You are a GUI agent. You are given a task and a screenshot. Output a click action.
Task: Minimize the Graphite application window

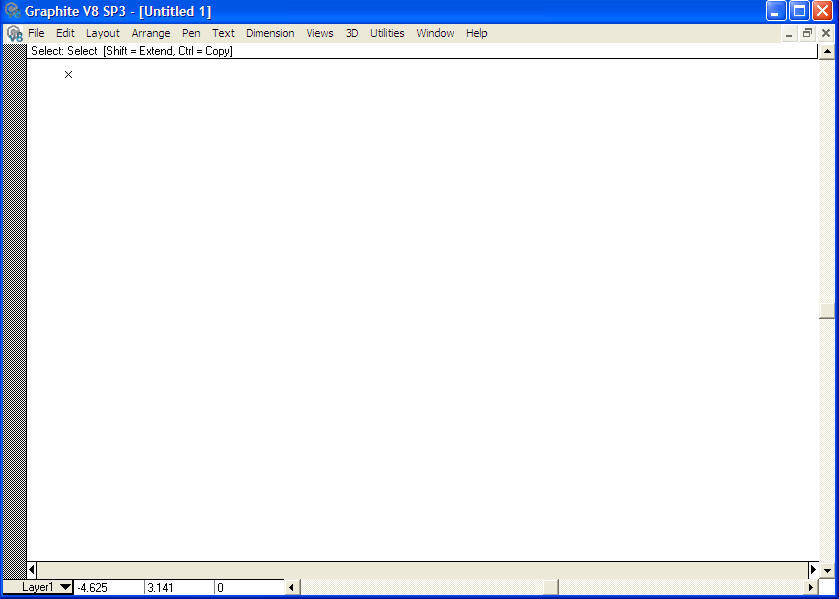click(776, 11)
